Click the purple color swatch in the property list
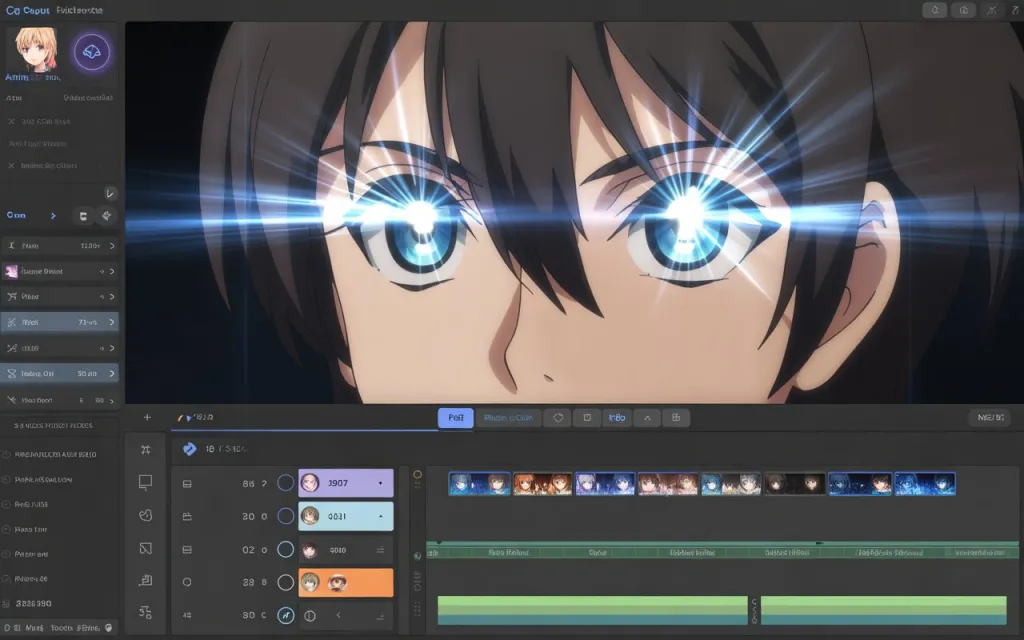This screenshot has width=1024, height=640. coord(11,271)
